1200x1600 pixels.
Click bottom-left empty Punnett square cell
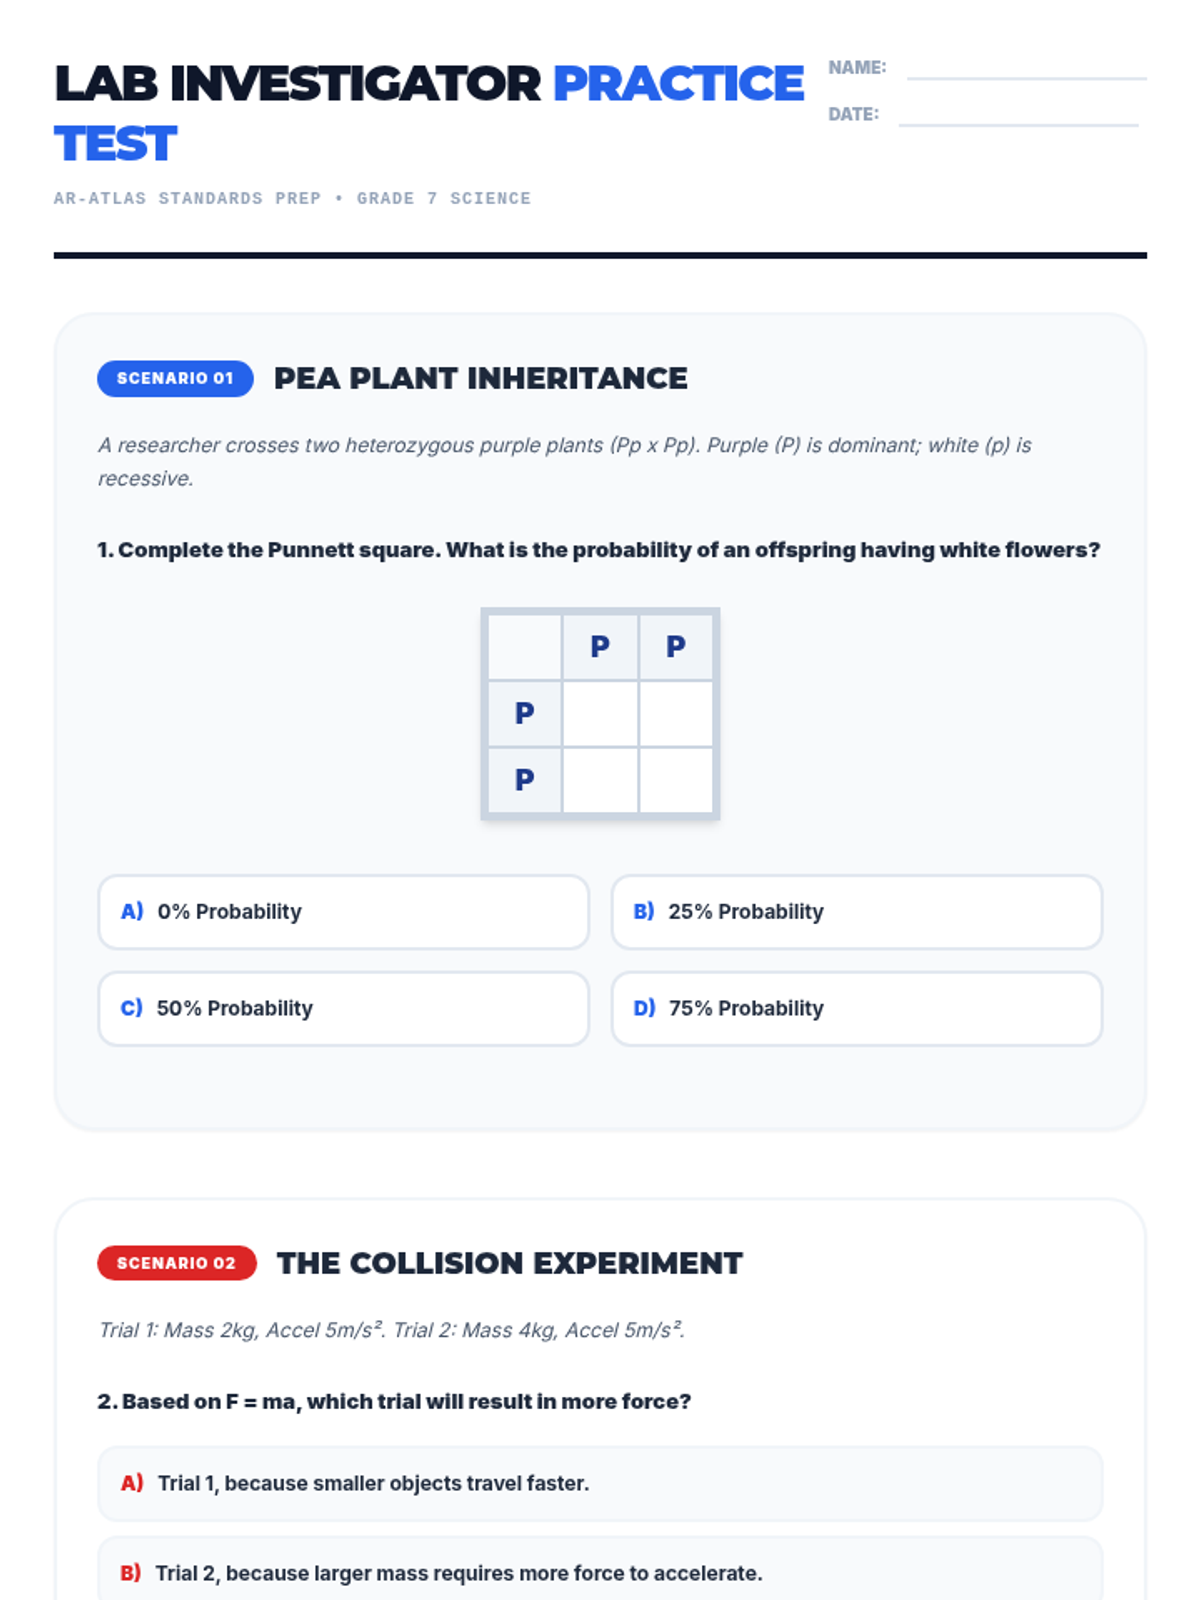click(600, 780)
